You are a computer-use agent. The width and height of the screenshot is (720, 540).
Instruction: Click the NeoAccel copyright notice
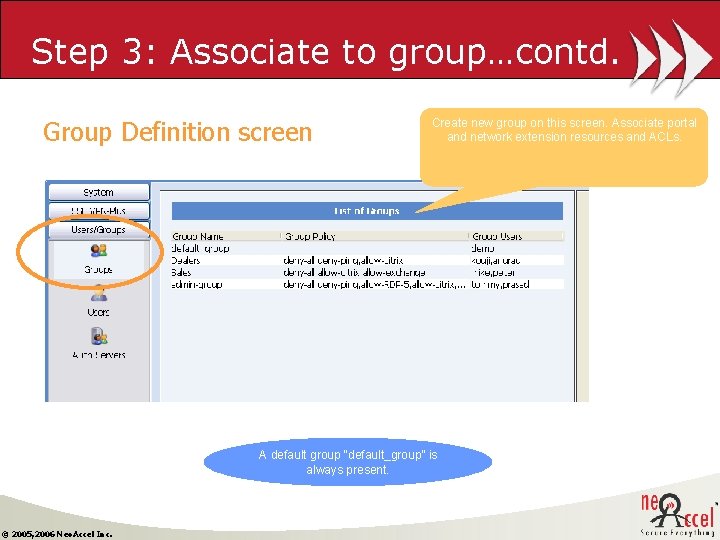pyautogui.click(x=57, y=534)
